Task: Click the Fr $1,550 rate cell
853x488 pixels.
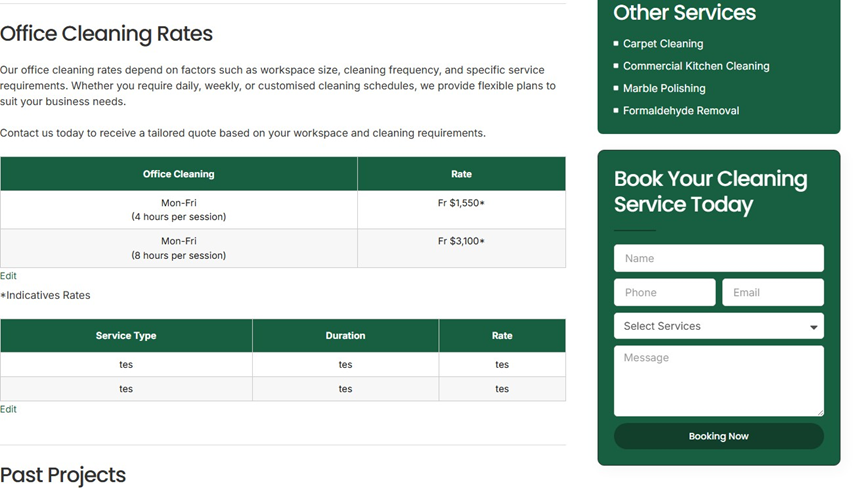Action: coord(461,203)
